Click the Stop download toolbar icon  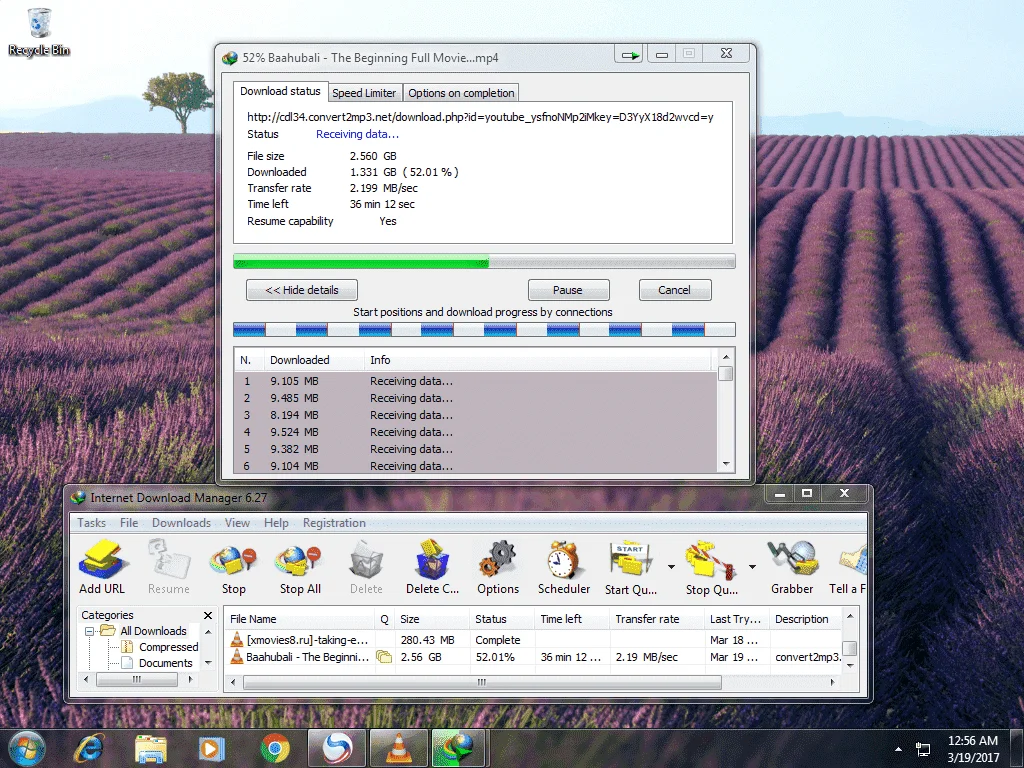click(x=233, y=567)
